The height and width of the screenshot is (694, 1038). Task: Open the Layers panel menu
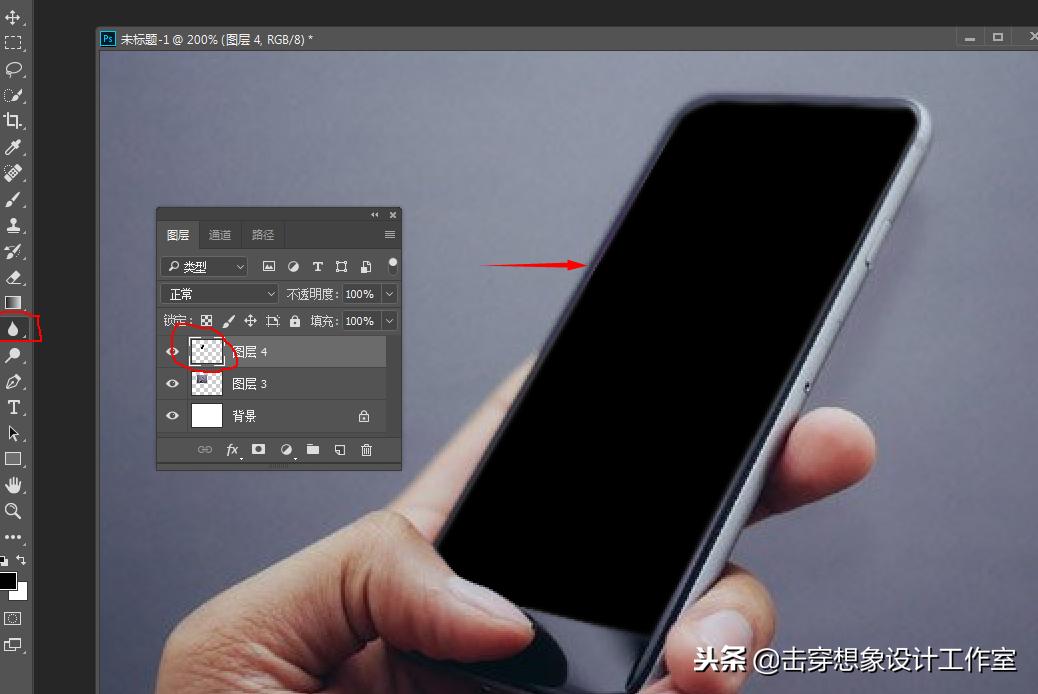[388, 235]
